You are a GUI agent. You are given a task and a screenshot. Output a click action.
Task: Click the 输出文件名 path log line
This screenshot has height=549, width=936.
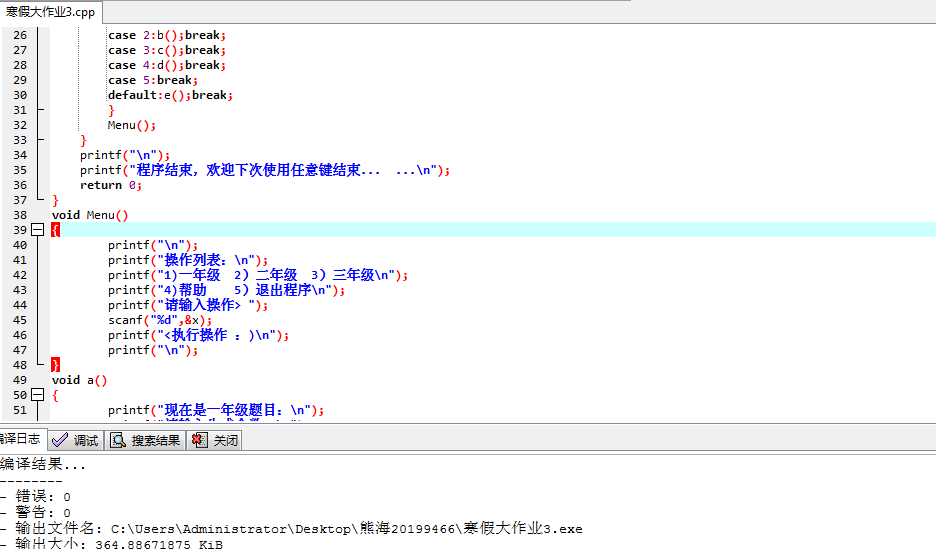(x=291, y=528)
